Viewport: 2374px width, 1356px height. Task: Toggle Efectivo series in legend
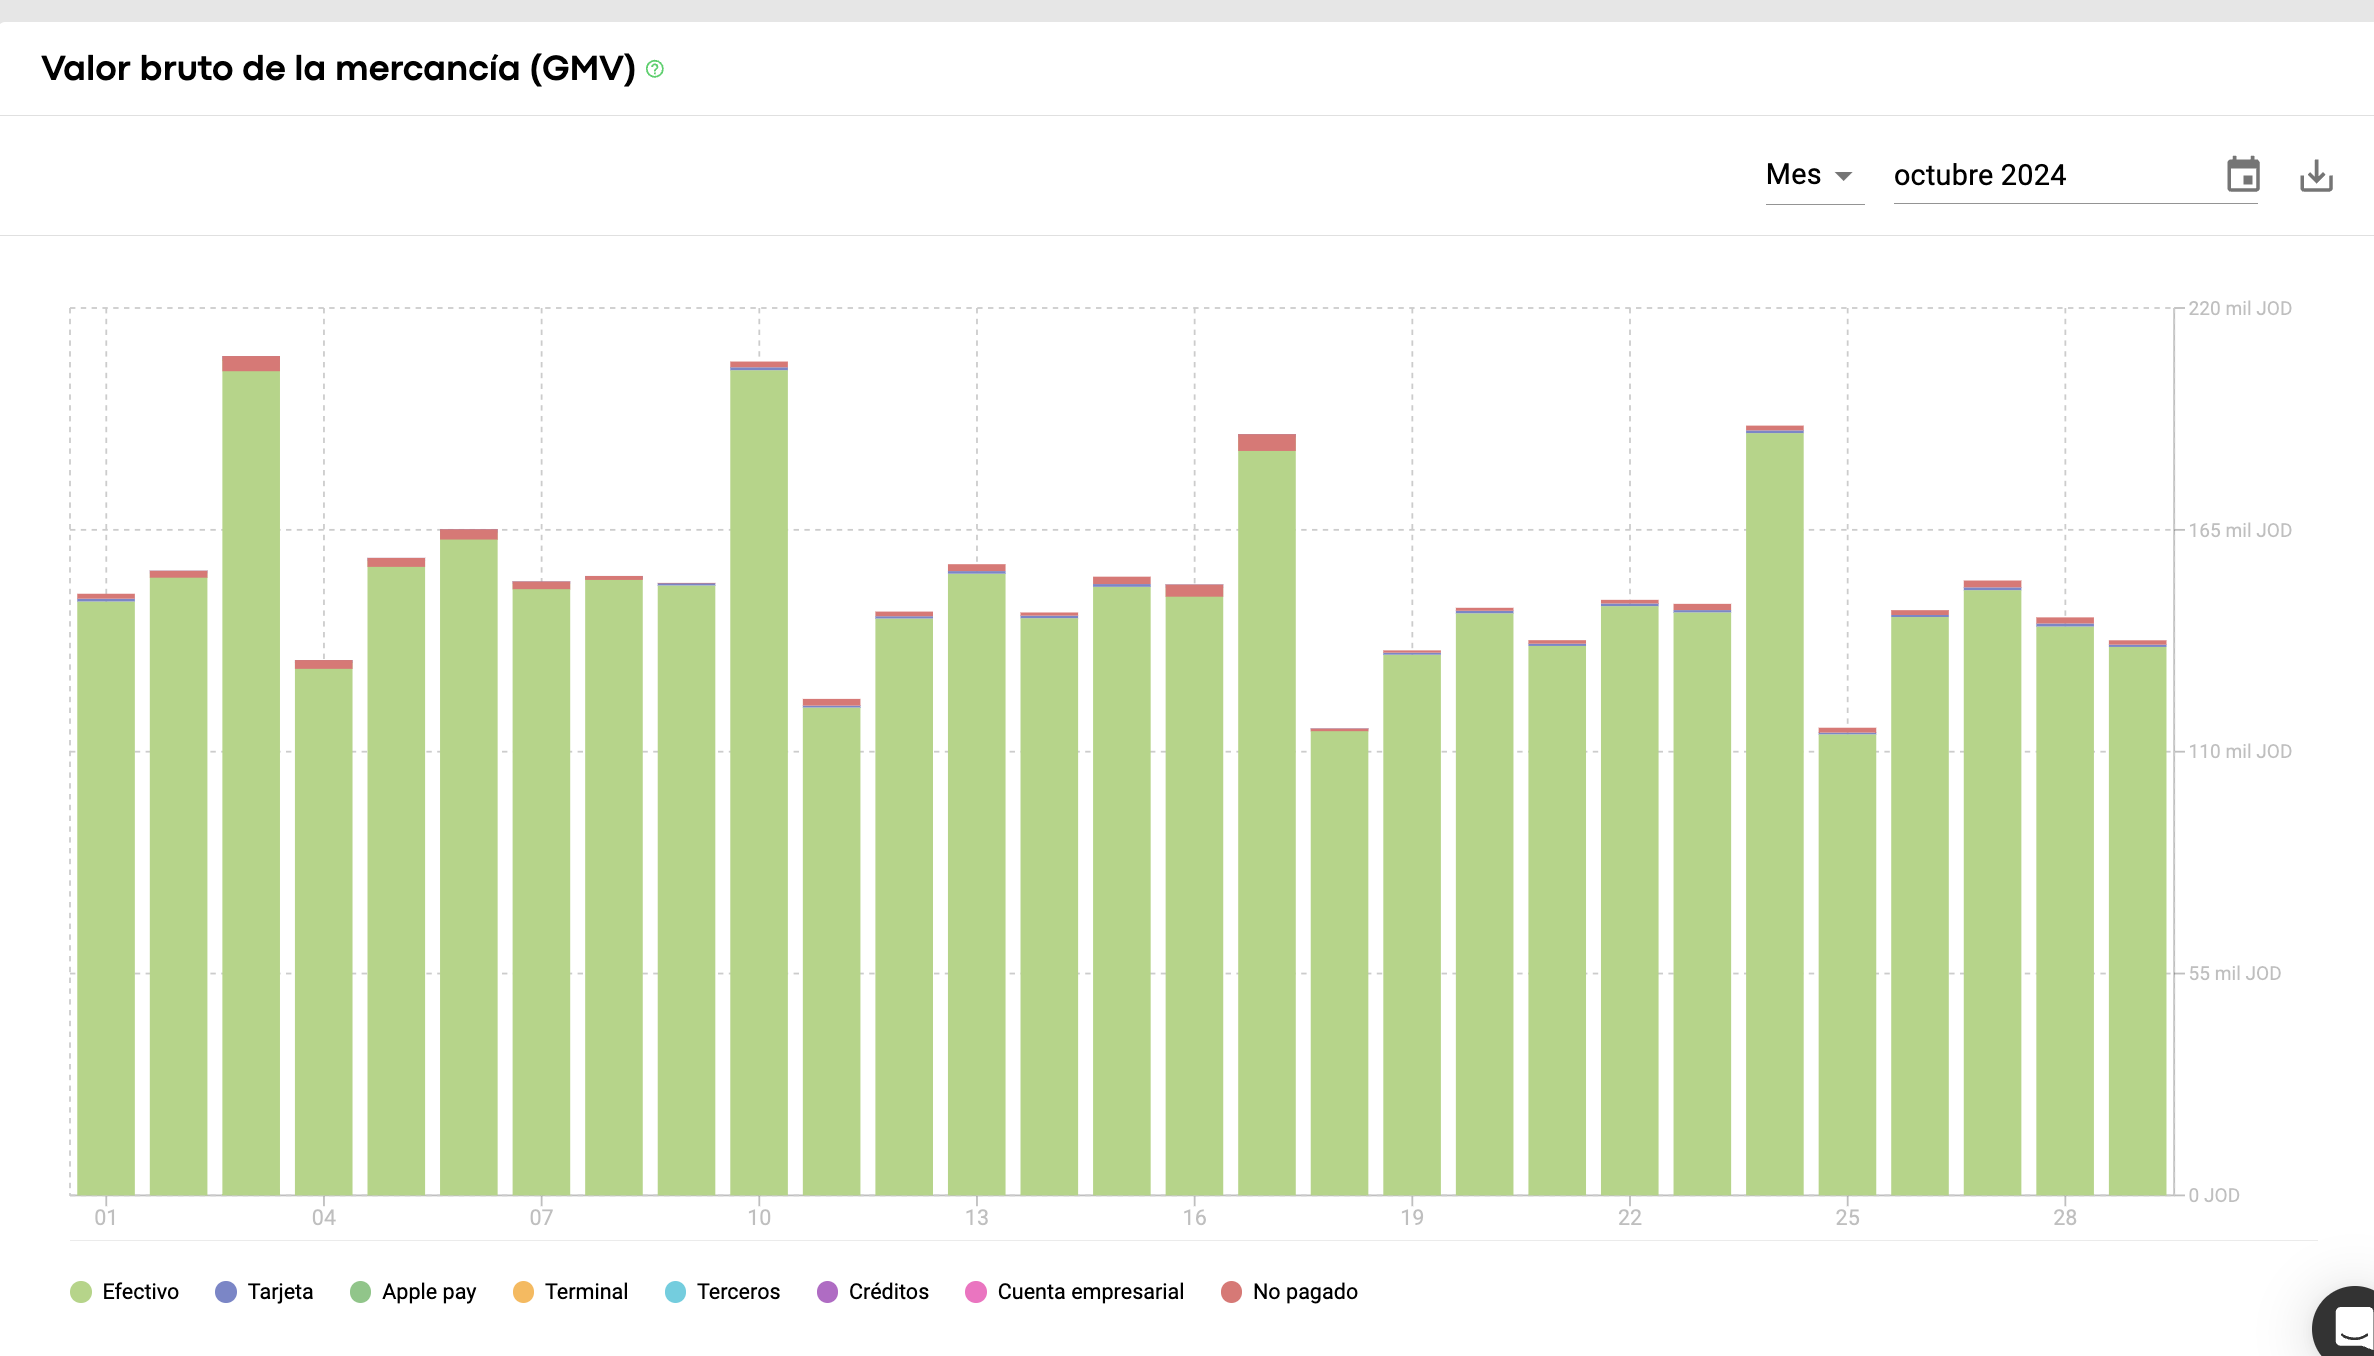pyautogui.click(x=140, y=1291)
